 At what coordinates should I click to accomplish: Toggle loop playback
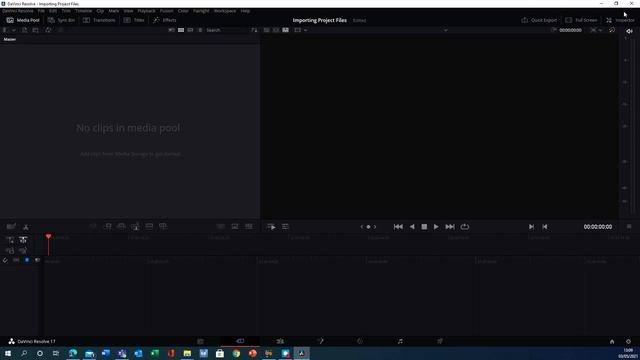tap(464, 227)
